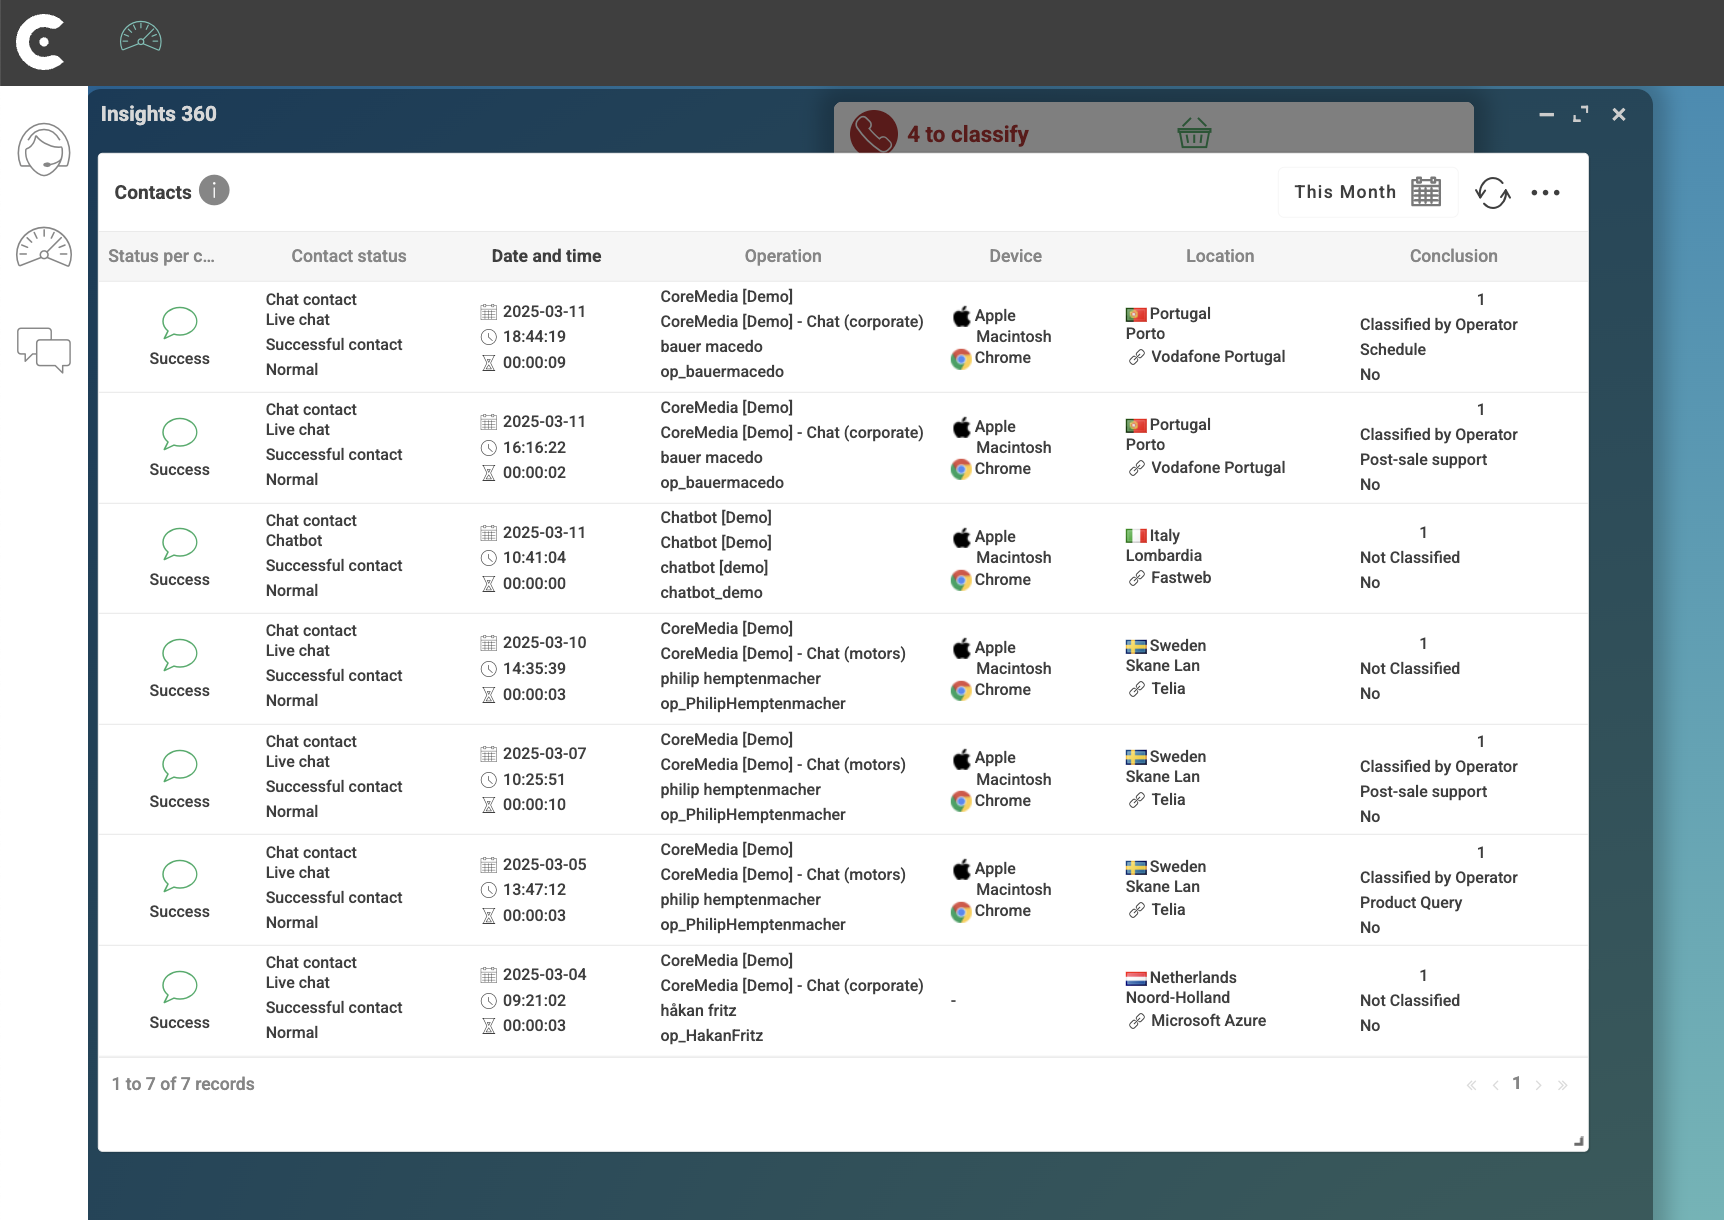Click 'chatbot_demo' operator text

click(712, 593)
